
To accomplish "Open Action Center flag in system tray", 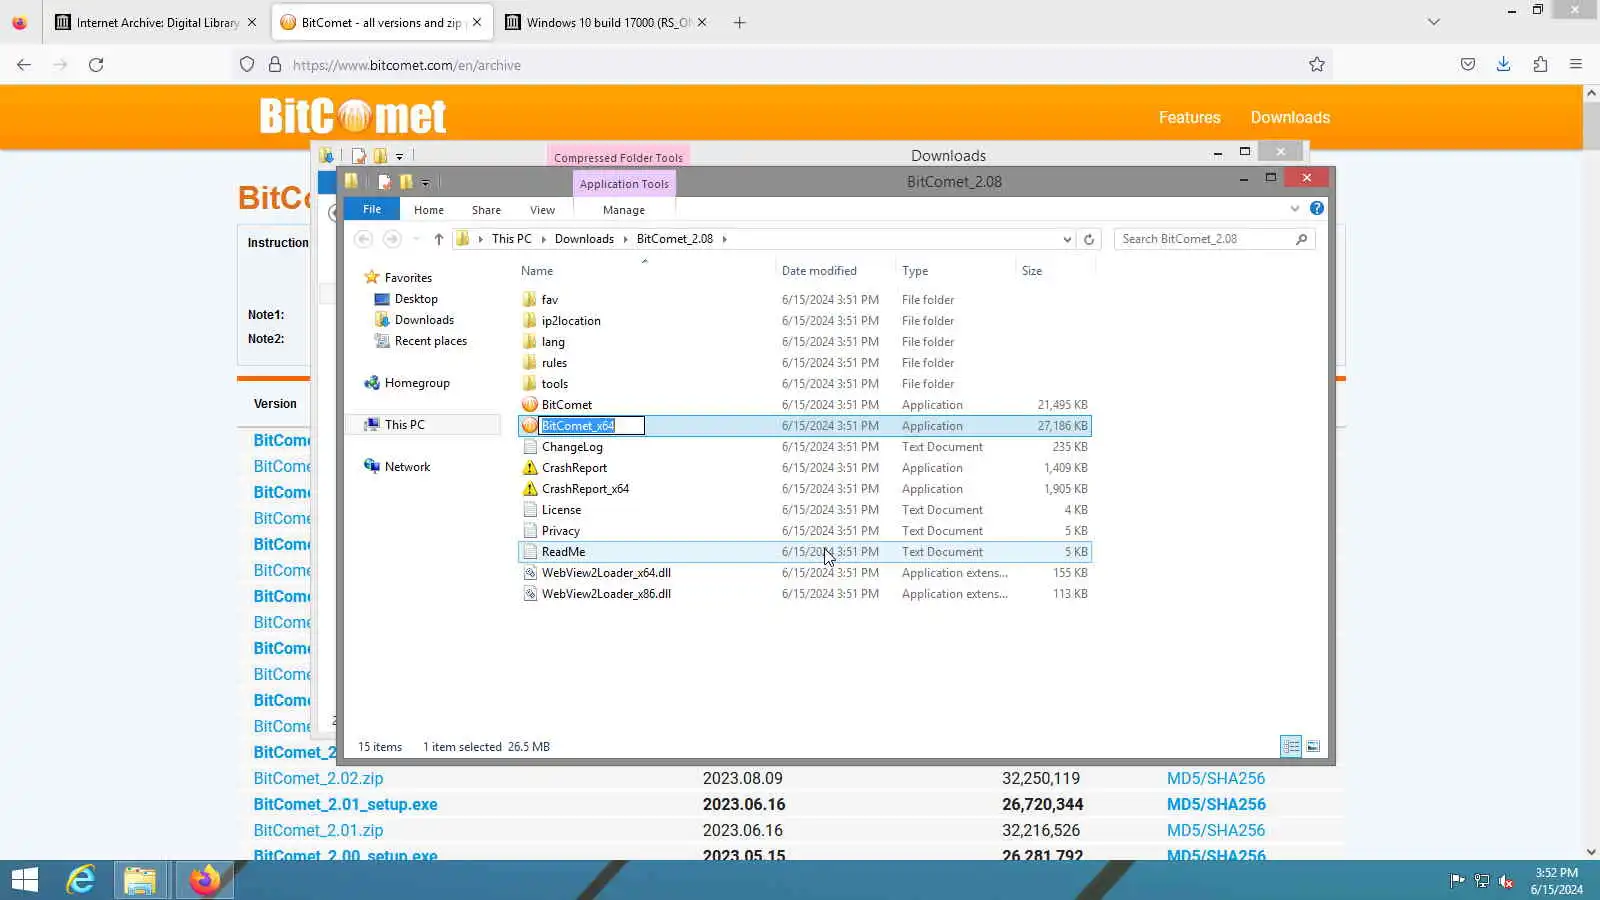I will pos(1457,881).
